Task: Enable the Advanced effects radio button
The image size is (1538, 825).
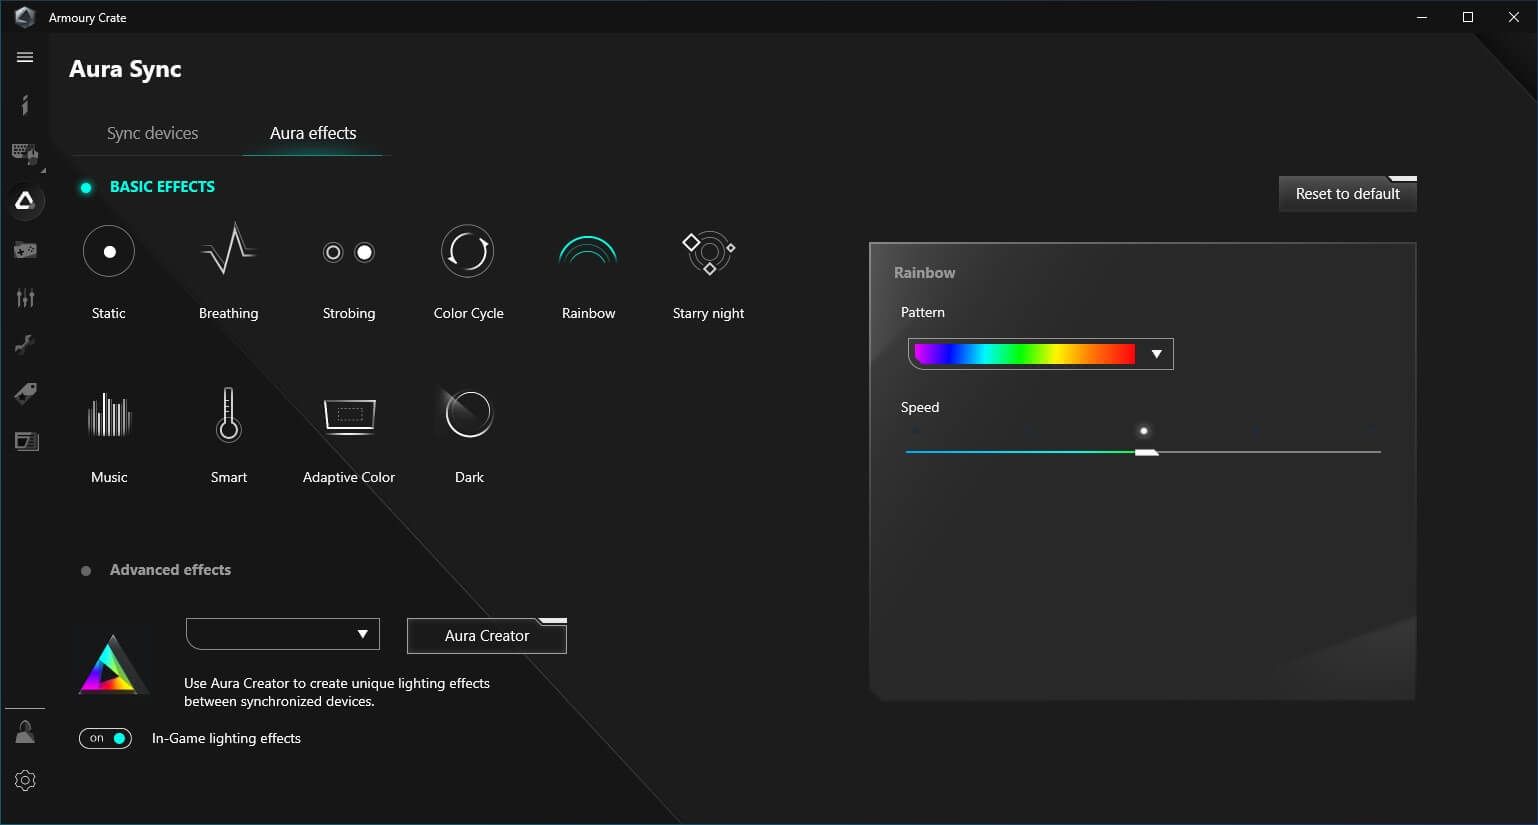Action: pos(86,571)
